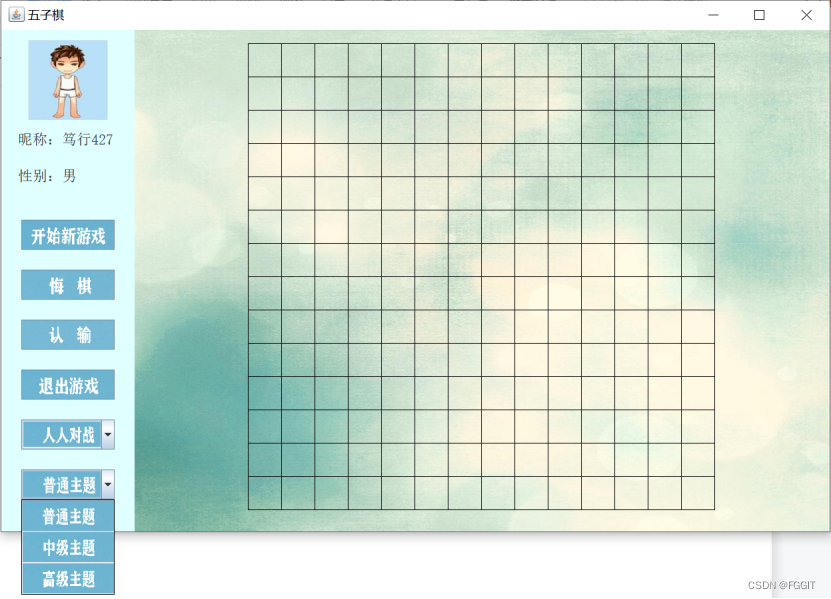Viewport: 831px width, 599px height.
Task: Click the player avatar image
Action: click(x=67, y=80)
